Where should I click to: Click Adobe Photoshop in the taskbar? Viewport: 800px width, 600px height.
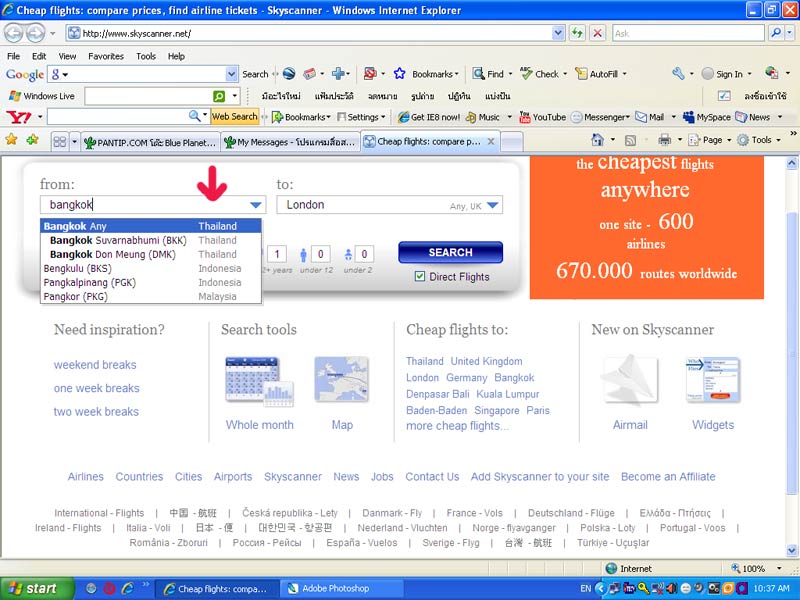click(x=341, y=588)
